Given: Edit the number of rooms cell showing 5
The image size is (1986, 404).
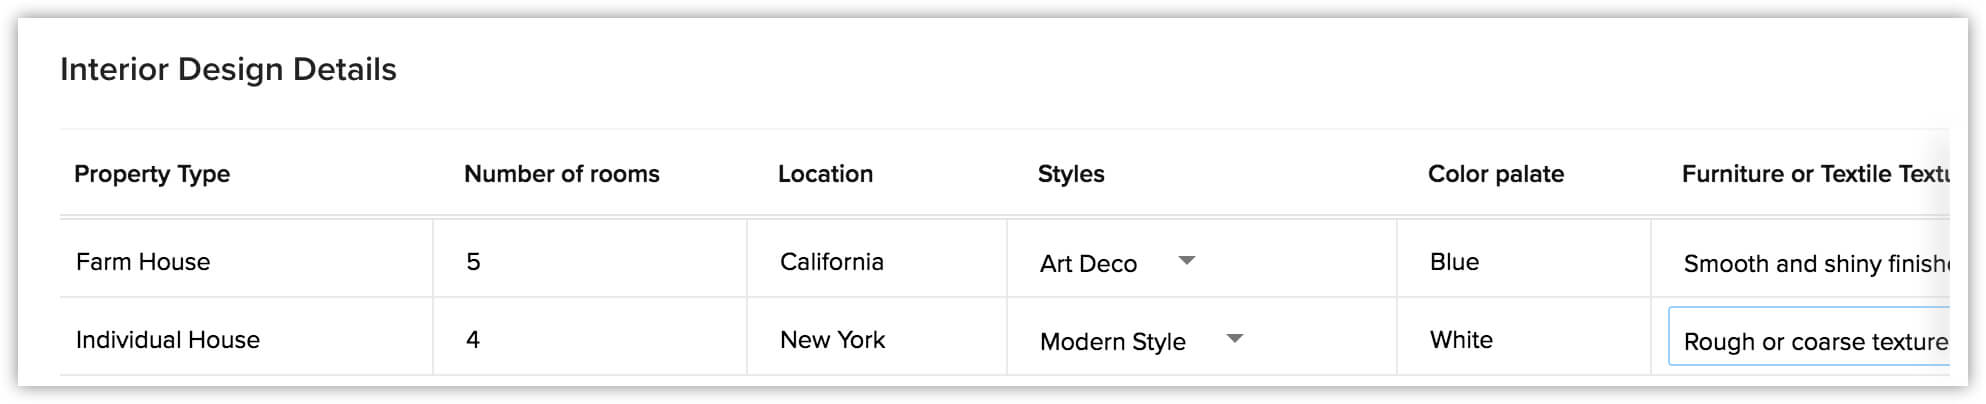Looking at the screenshot, I should pos(590,261).
